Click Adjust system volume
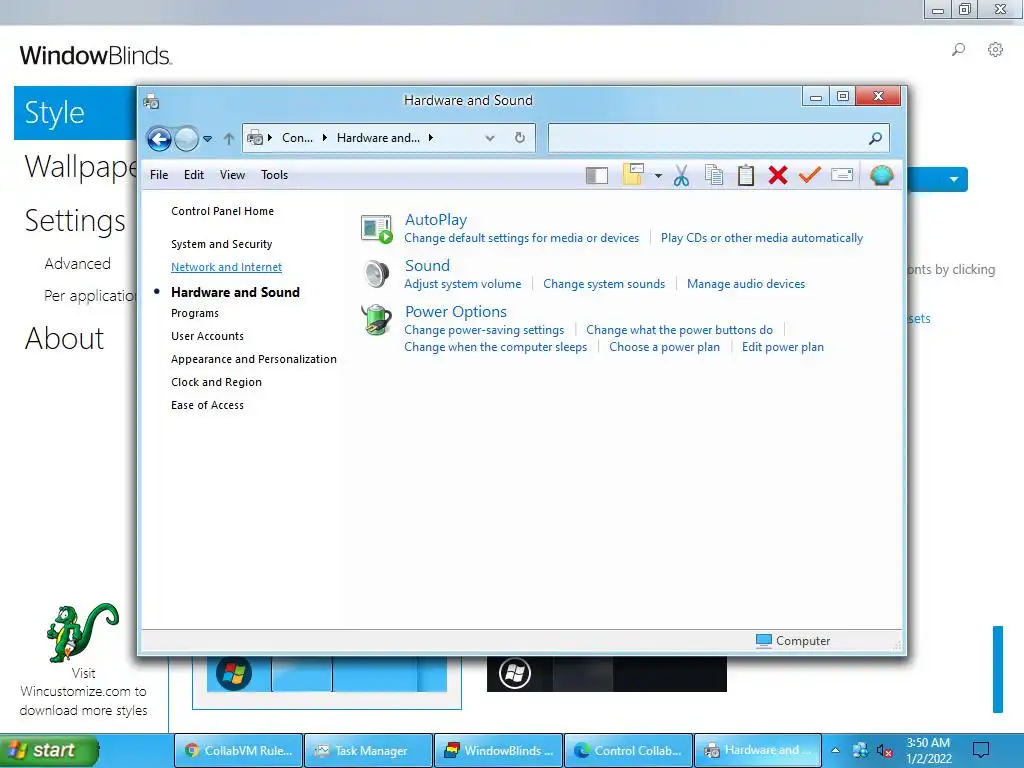 (462, 284)
